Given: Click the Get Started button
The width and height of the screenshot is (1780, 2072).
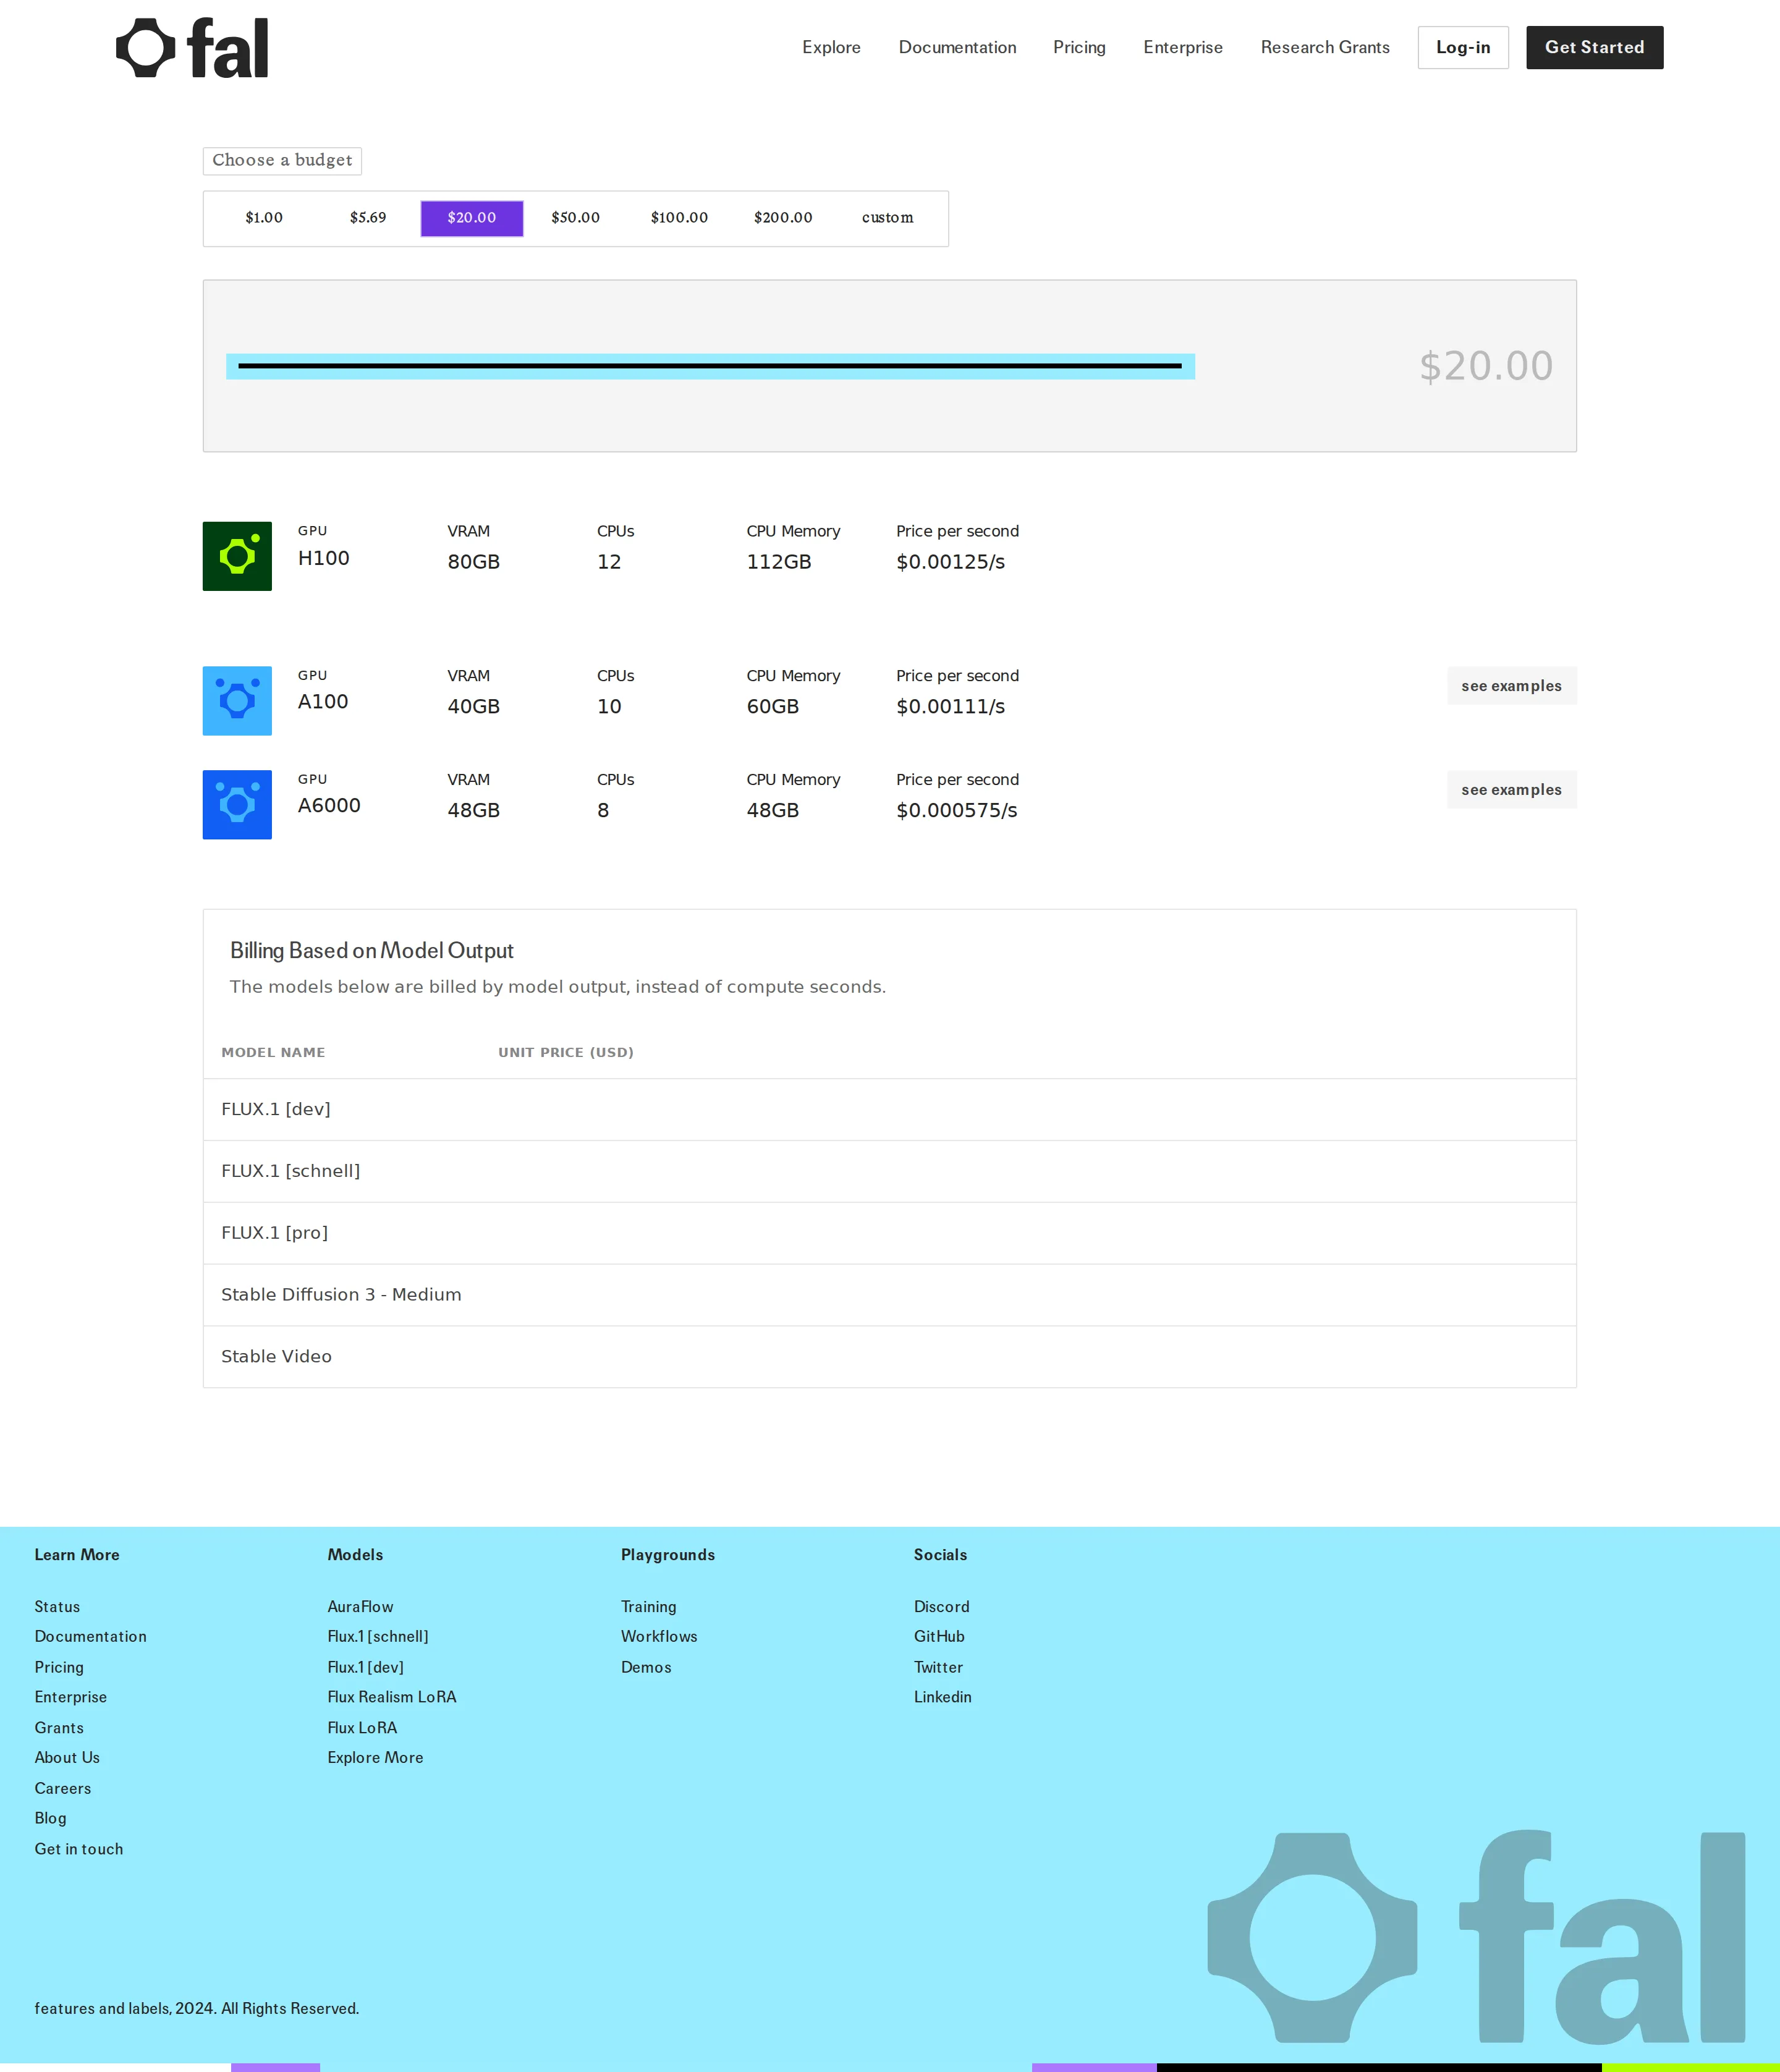Looking at the screenshot, I should click(x=1594, y=47).
